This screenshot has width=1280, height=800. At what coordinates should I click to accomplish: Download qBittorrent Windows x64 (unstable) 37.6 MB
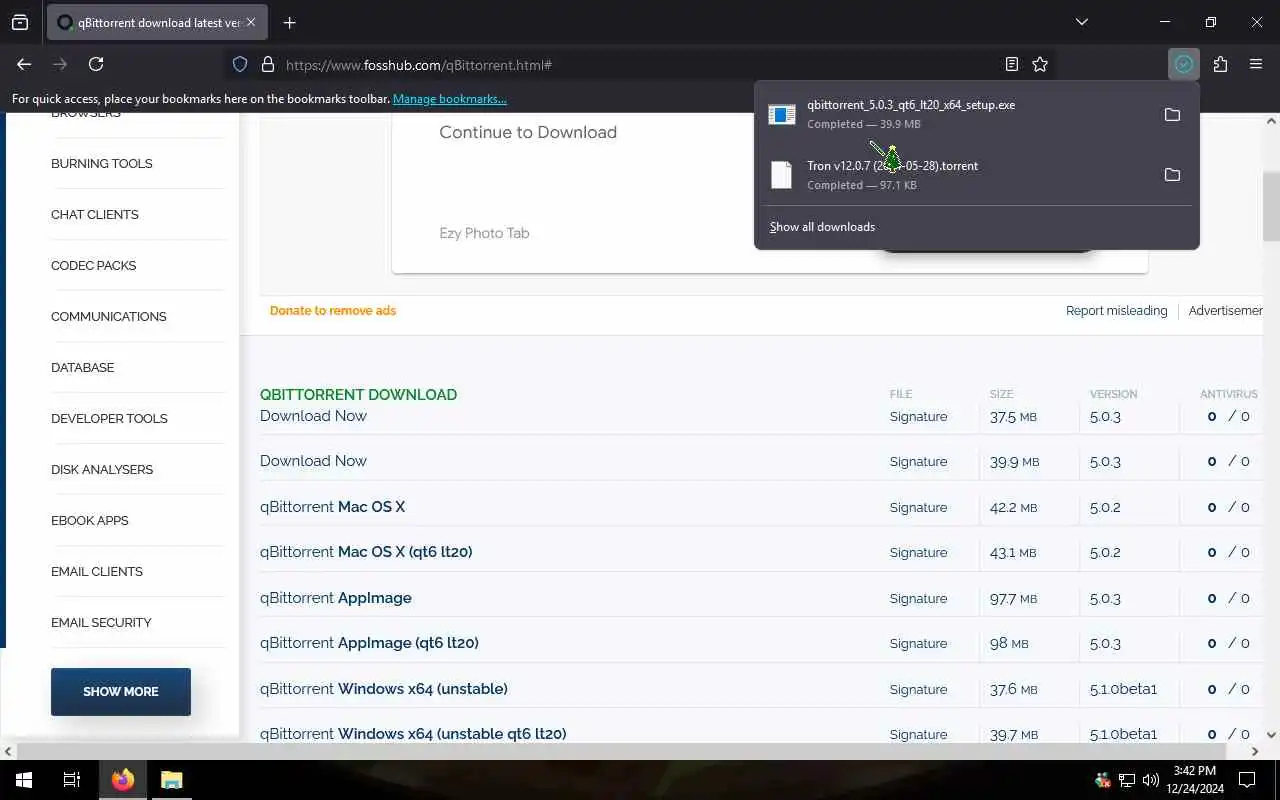click(384, 689)
